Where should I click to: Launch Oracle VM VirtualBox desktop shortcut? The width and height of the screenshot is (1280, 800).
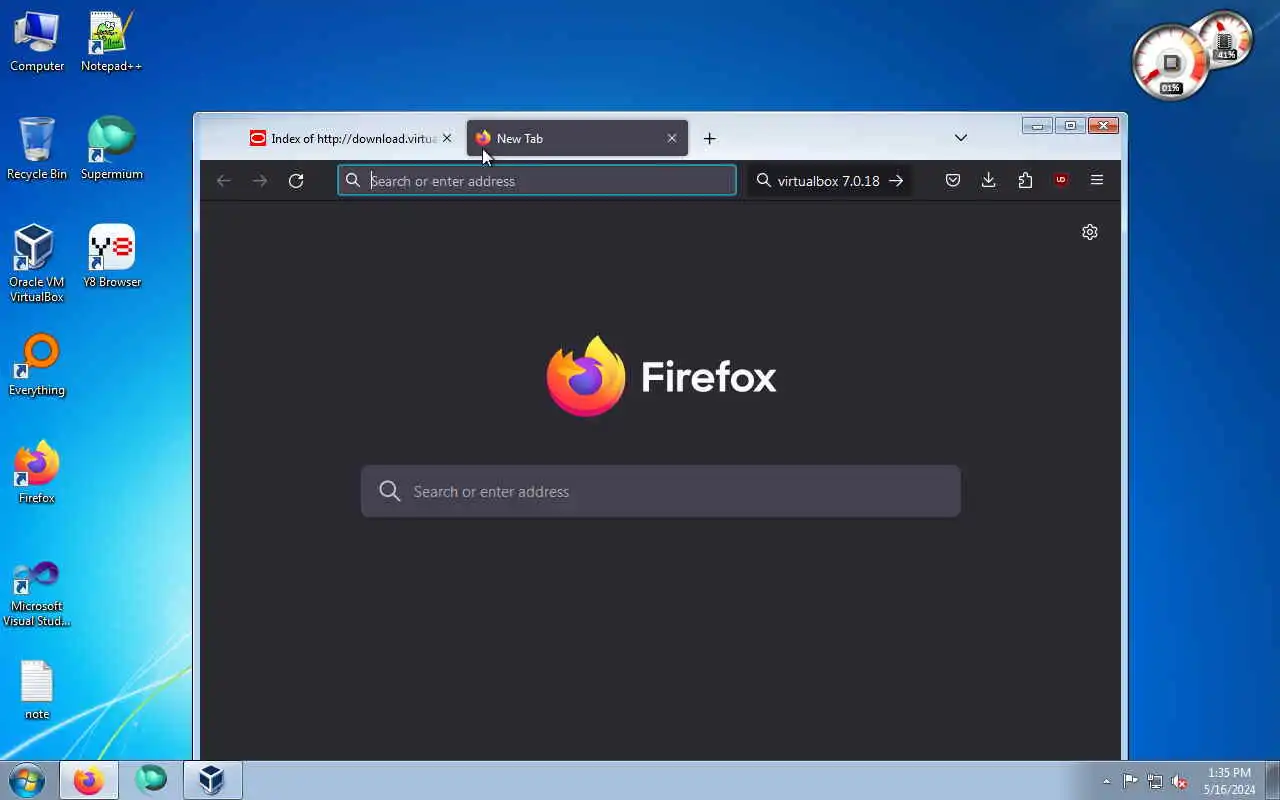37,263
